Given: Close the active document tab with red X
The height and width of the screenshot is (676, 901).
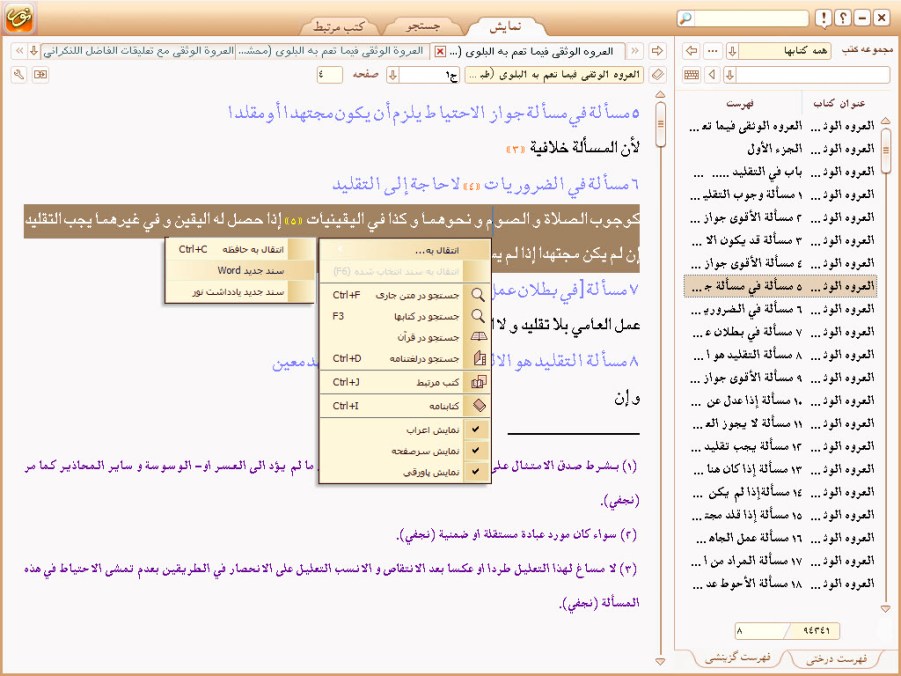Looking at the screenshot, I should coord(440,52).
